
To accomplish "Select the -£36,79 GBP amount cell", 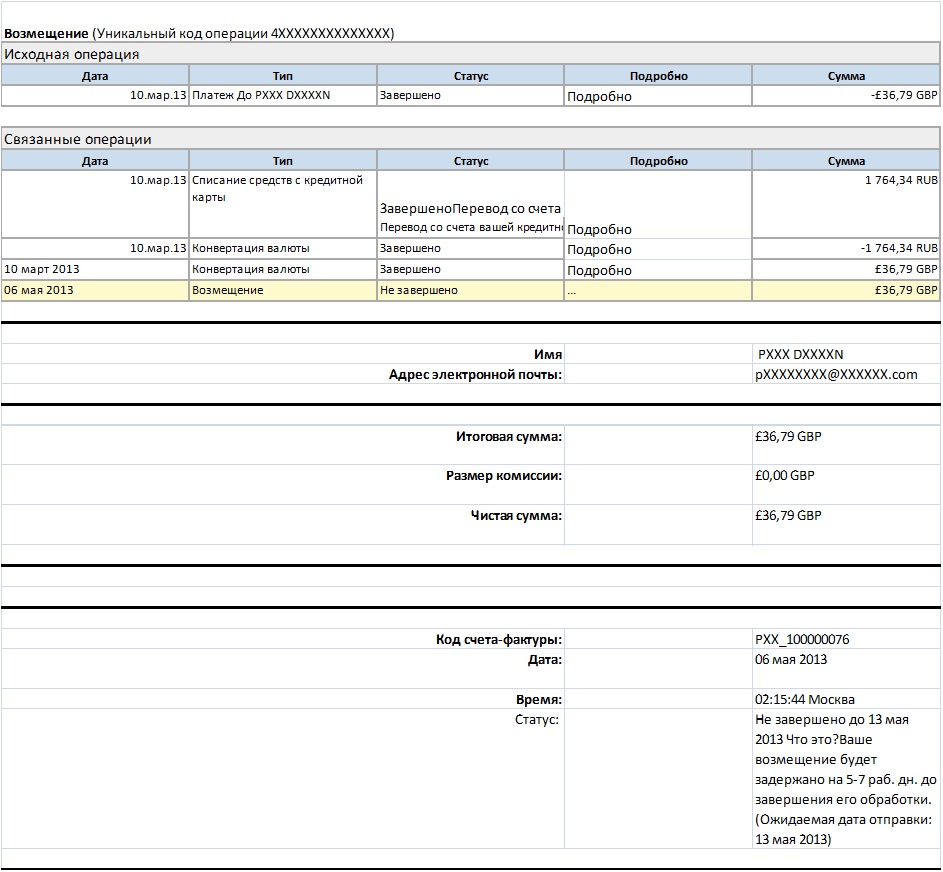I will [x=903, y=95].
